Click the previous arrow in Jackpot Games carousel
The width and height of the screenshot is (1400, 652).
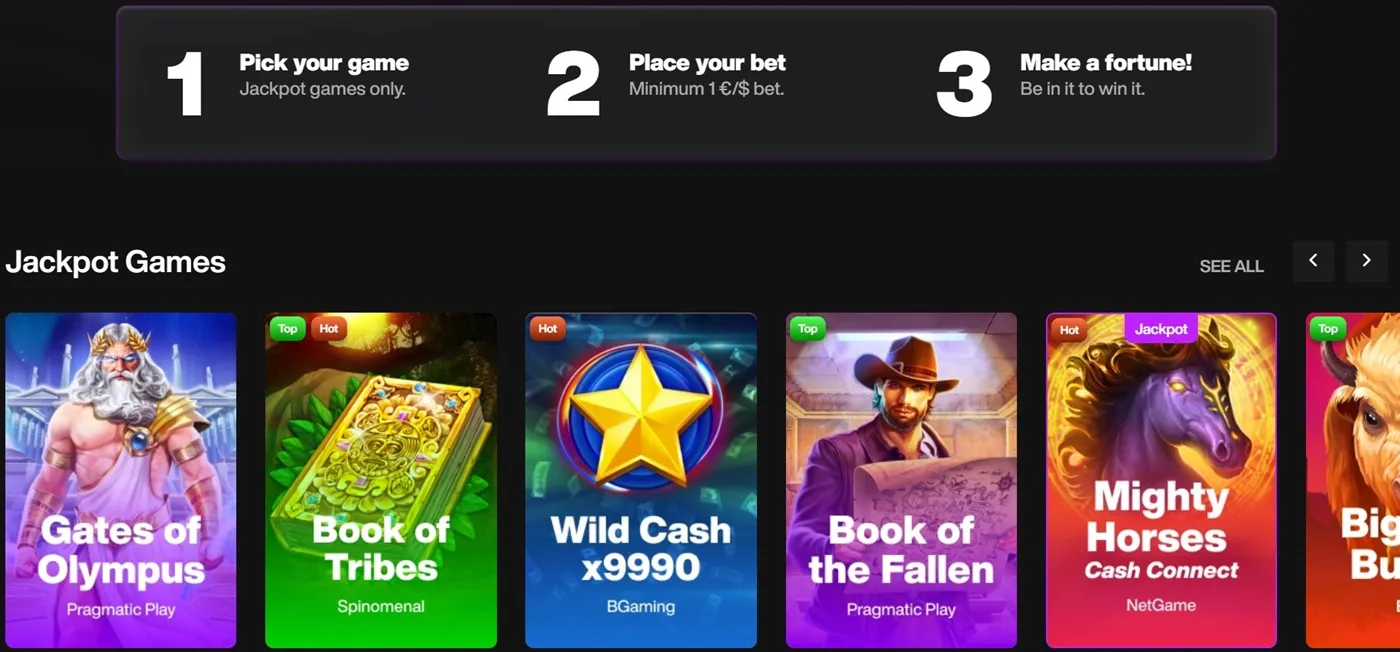pyautogui.click(x=1313, y=261)
